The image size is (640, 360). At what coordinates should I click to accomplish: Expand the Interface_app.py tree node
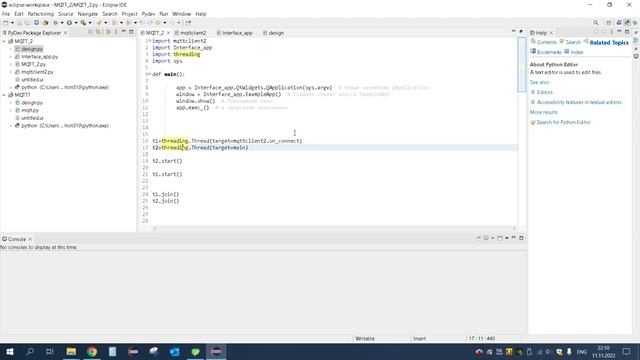11,57
